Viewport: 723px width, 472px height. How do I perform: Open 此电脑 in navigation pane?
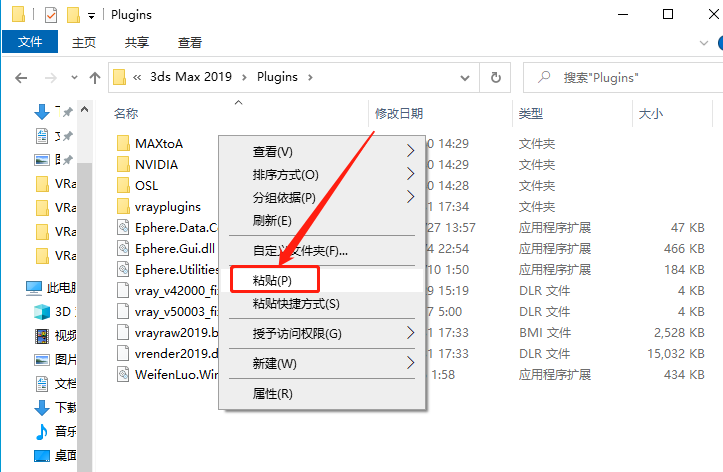point(51,288)
